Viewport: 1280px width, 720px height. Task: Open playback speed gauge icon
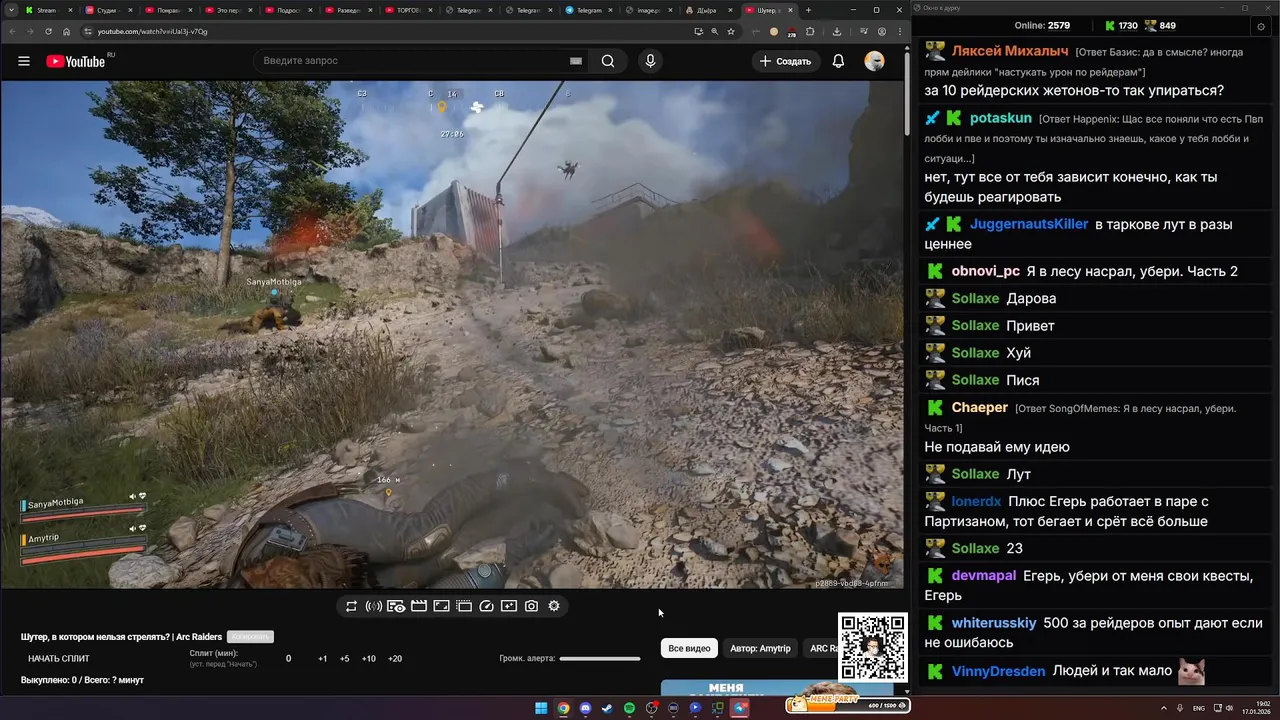(x=487, y=606)
